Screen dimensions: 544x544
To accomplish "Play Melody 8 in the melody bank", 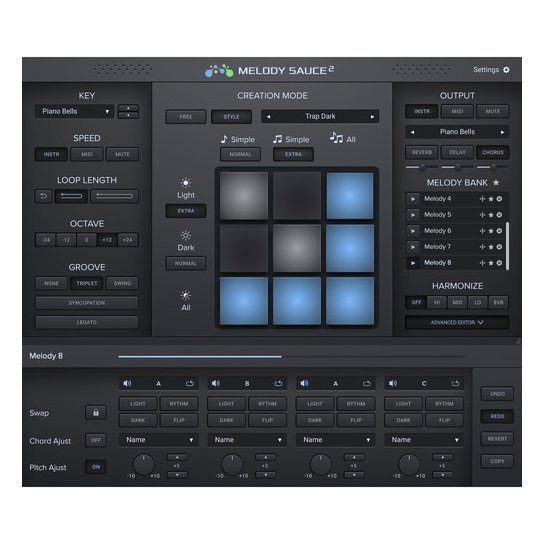I will pyautogui.click(x=413, y=263).
